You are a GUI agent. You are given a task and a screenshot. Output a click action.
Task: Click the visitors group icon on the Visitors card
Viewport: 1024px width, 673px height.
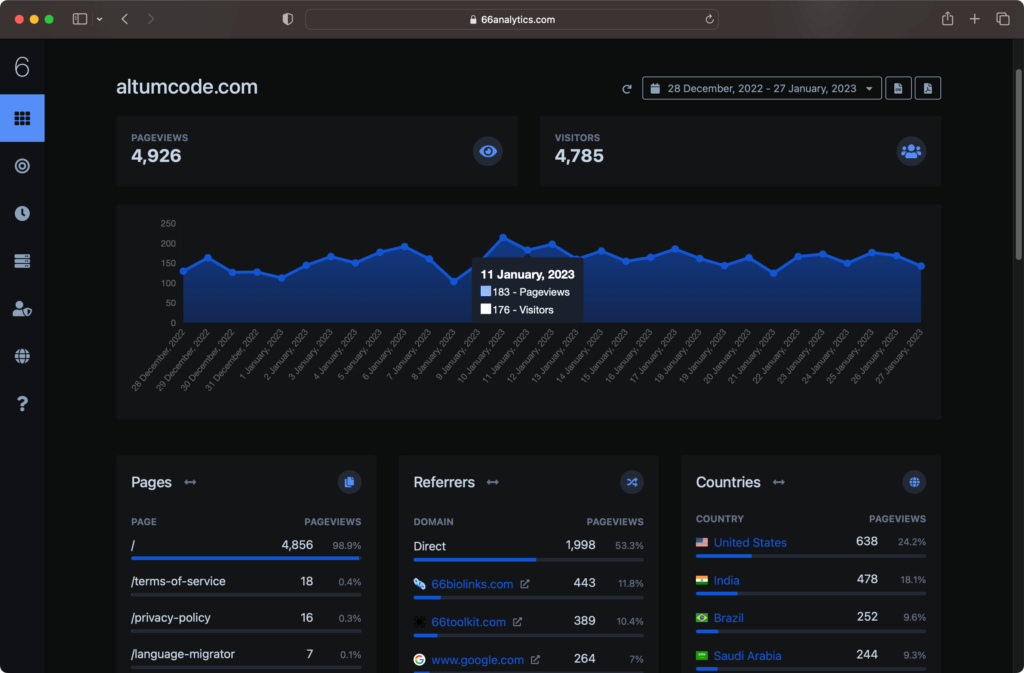(x=910, y=151)
